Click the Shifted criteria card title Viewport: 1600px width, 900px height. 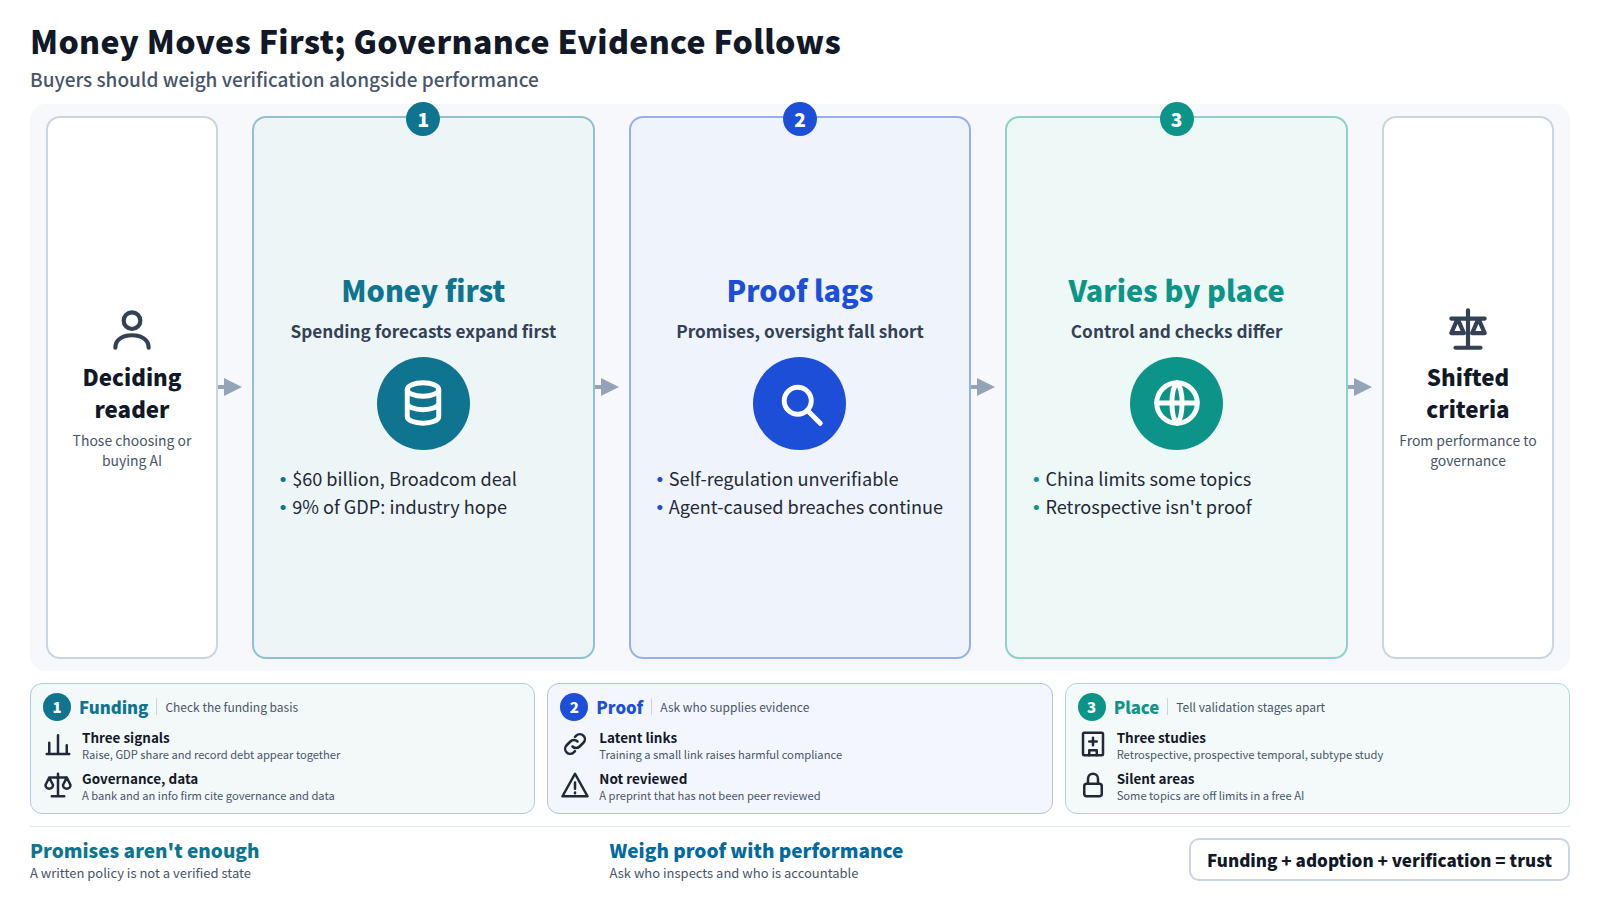1468,393
